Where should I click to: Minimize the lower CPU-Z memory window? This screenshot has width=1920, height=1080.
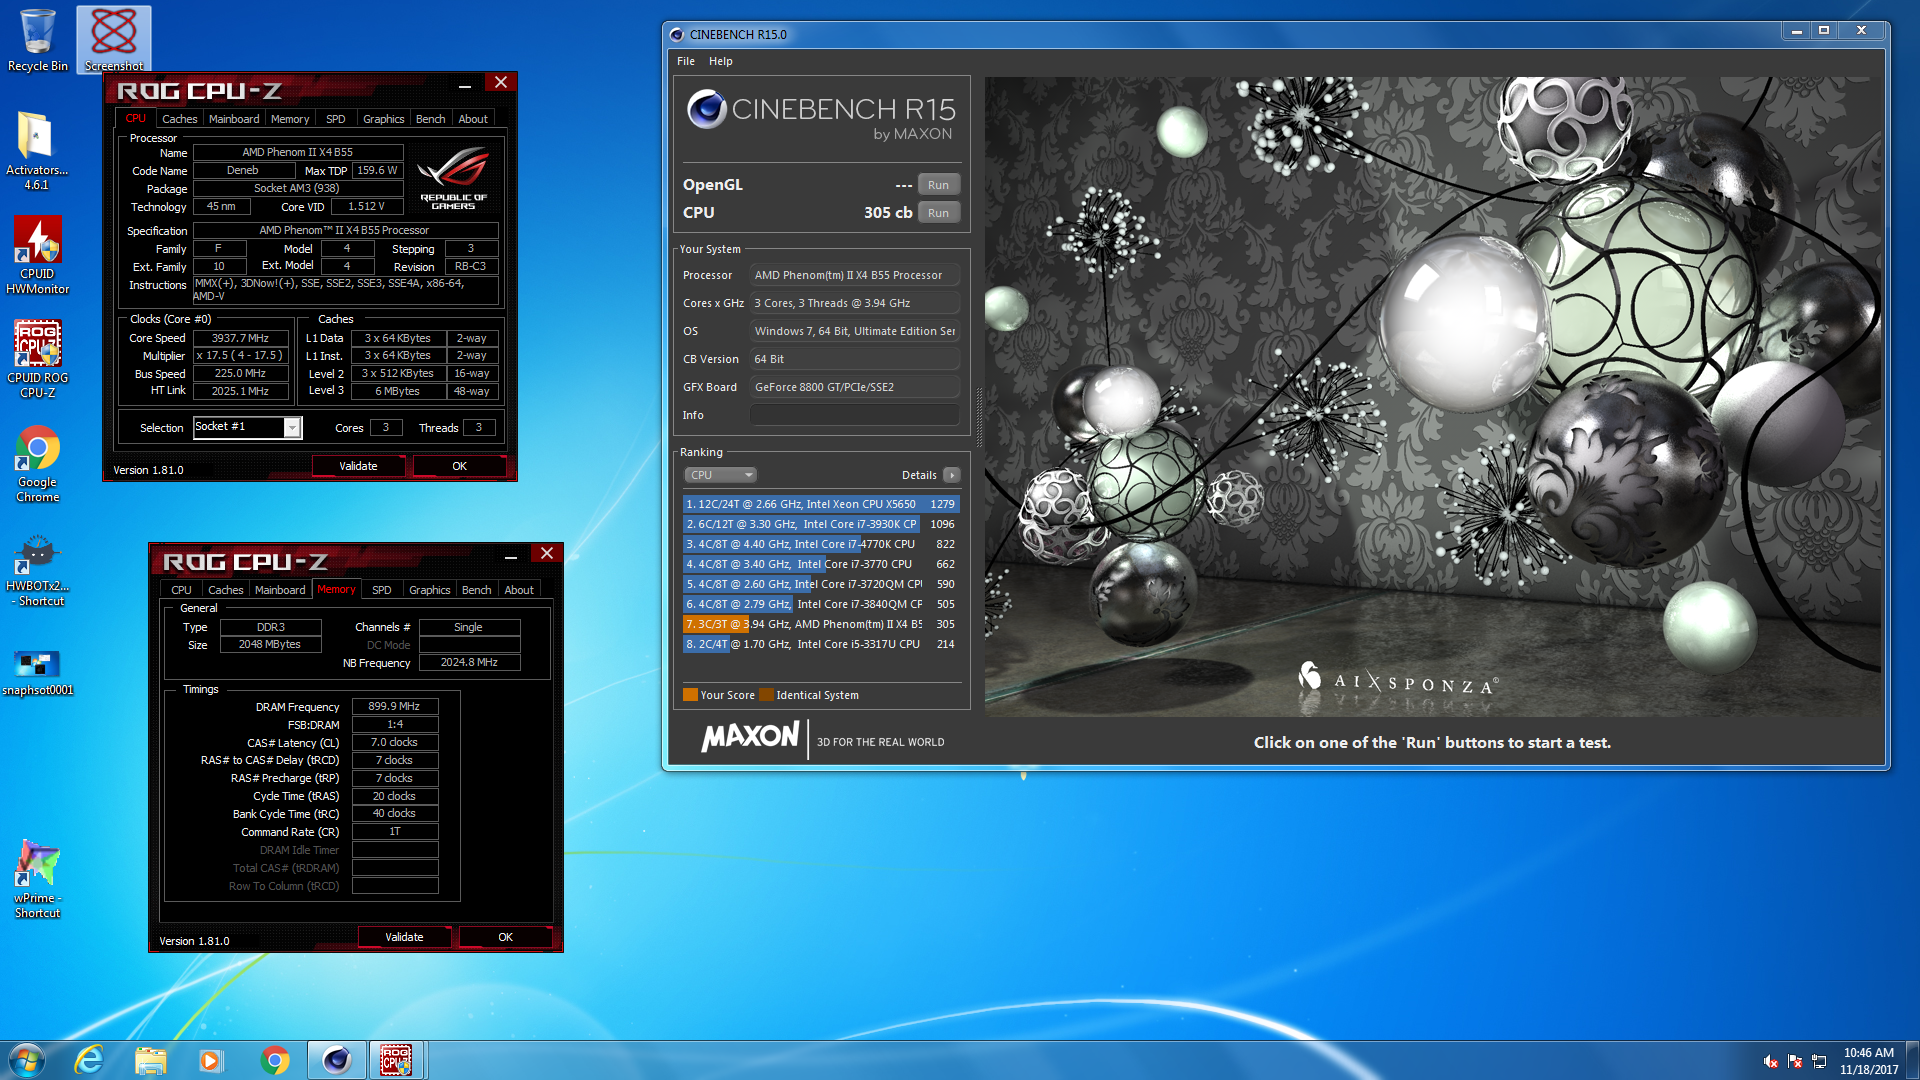tap(511, 556)
